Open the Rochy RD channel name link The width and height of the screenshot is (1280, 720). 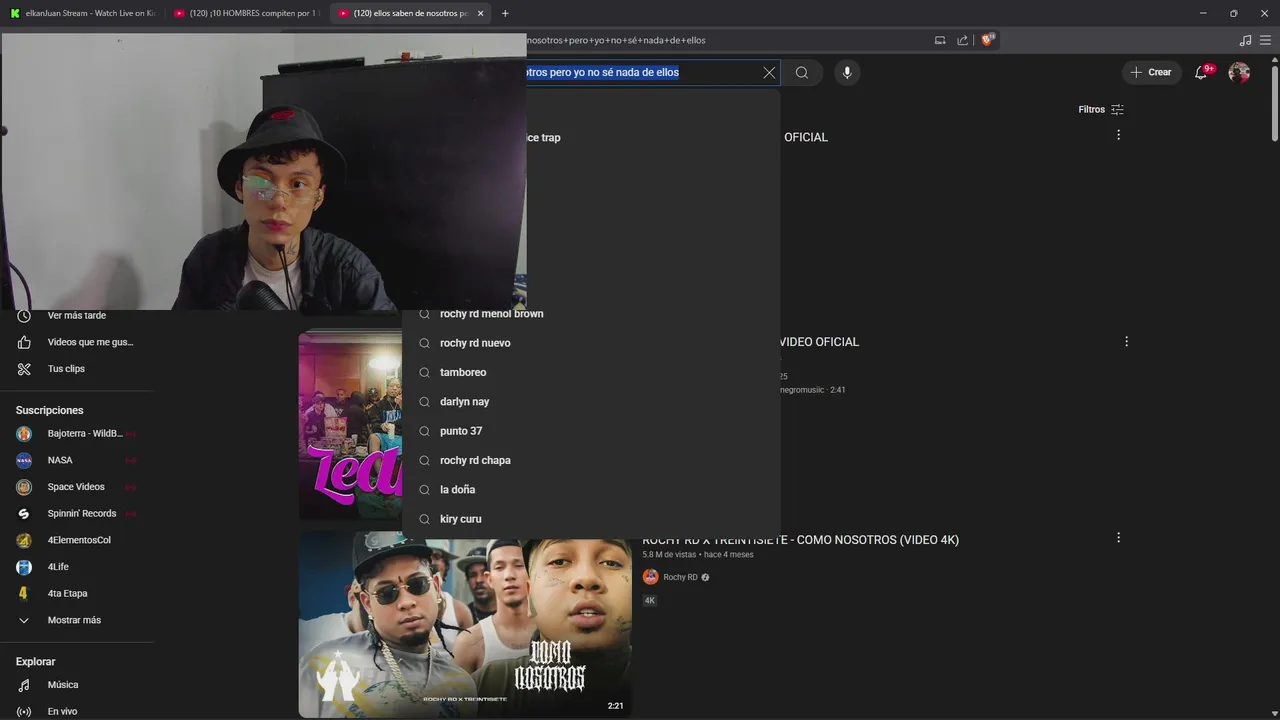[x=680, y=577]
